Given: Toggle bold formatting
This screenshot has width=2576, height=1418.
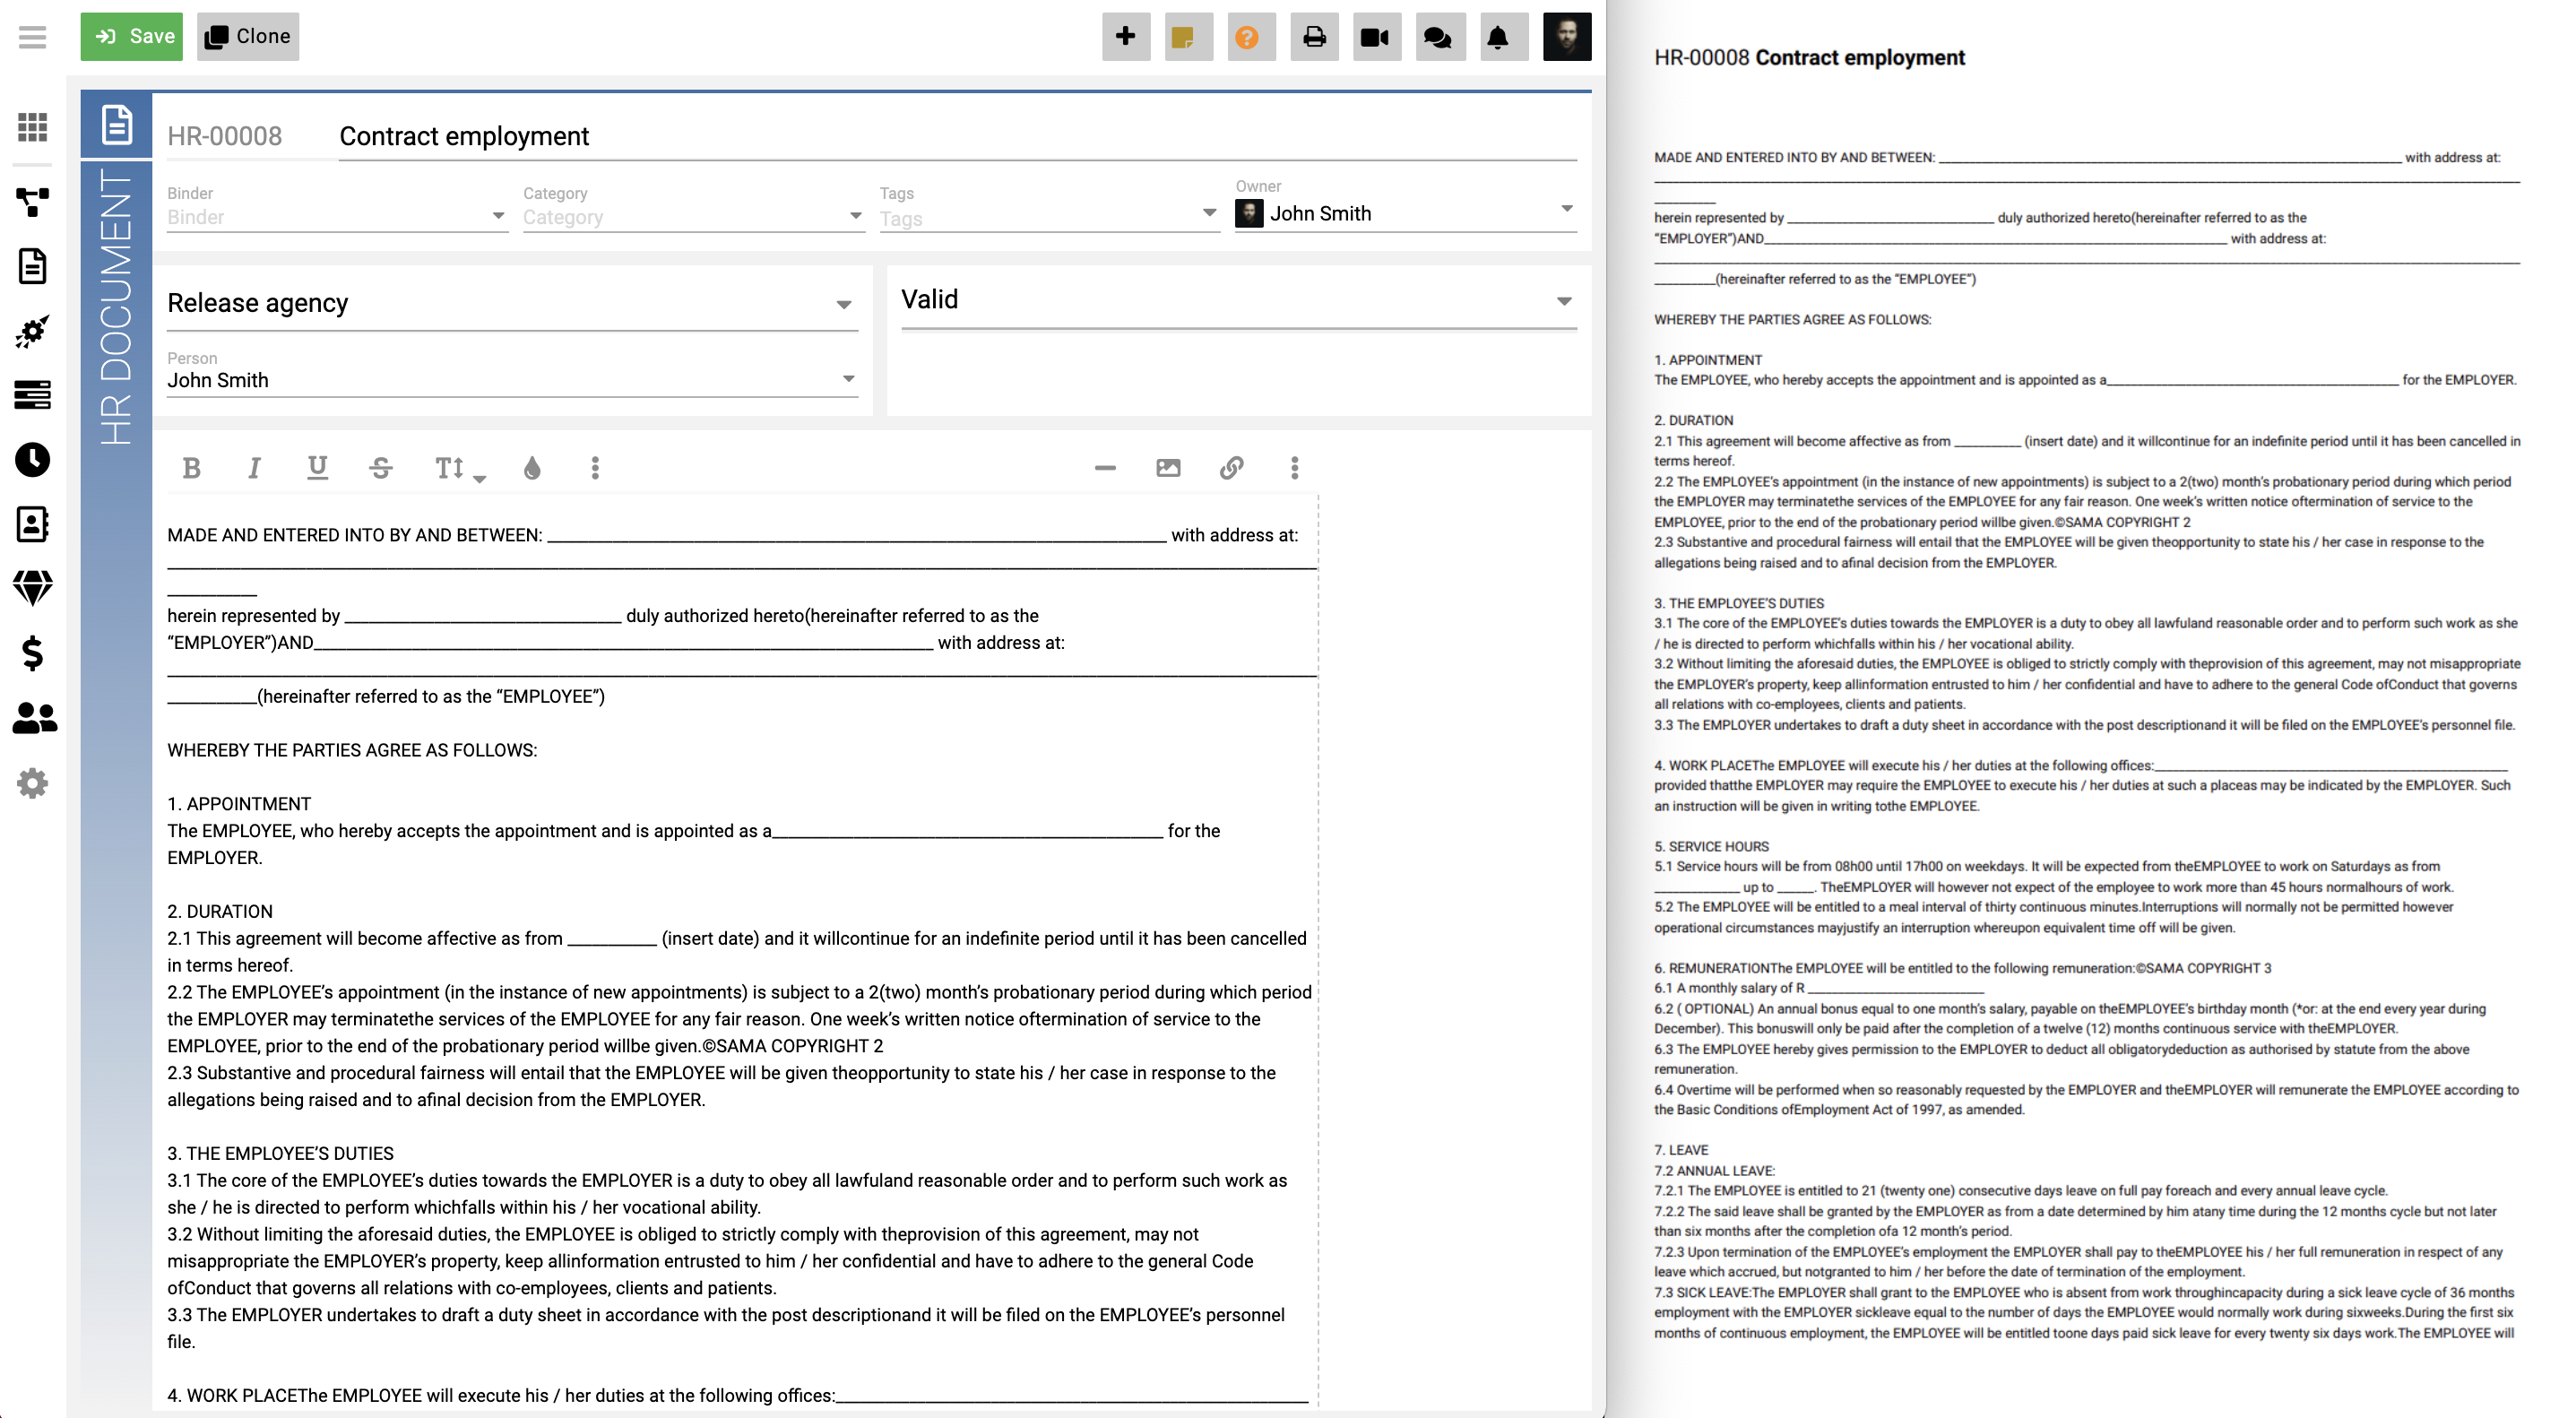Looking at the screenshot, I should click(x=191, y=468).
